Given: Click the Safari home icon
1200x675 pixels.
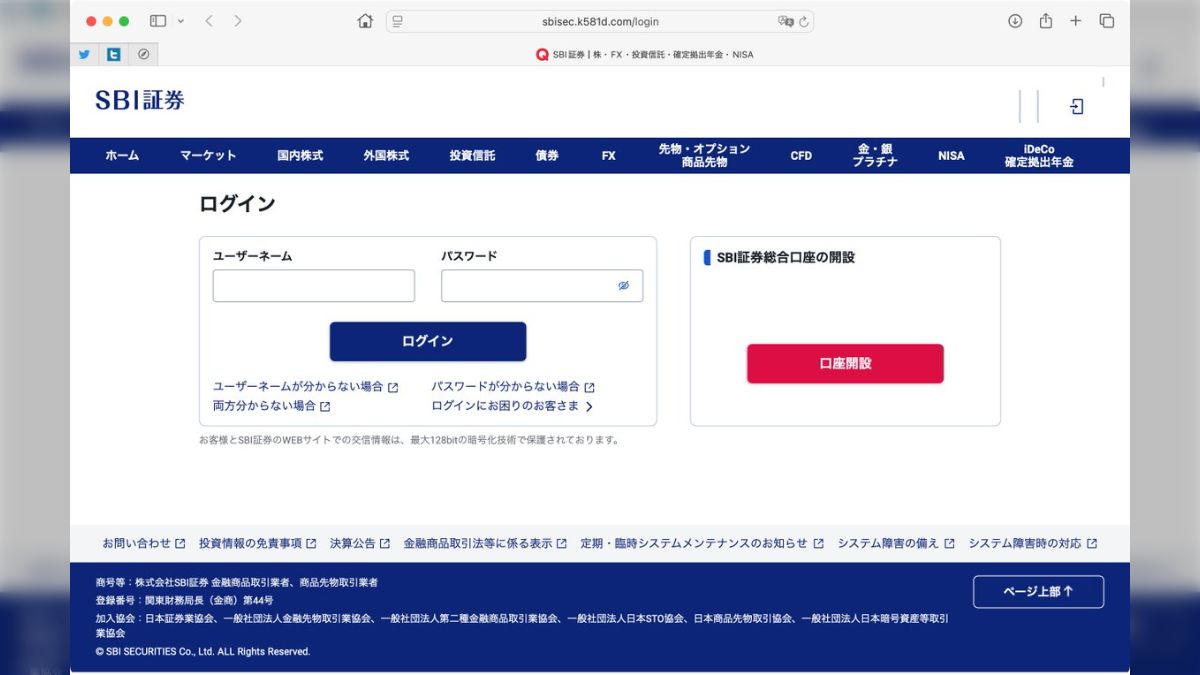Looking at the screenshot, I should (365, 21).
